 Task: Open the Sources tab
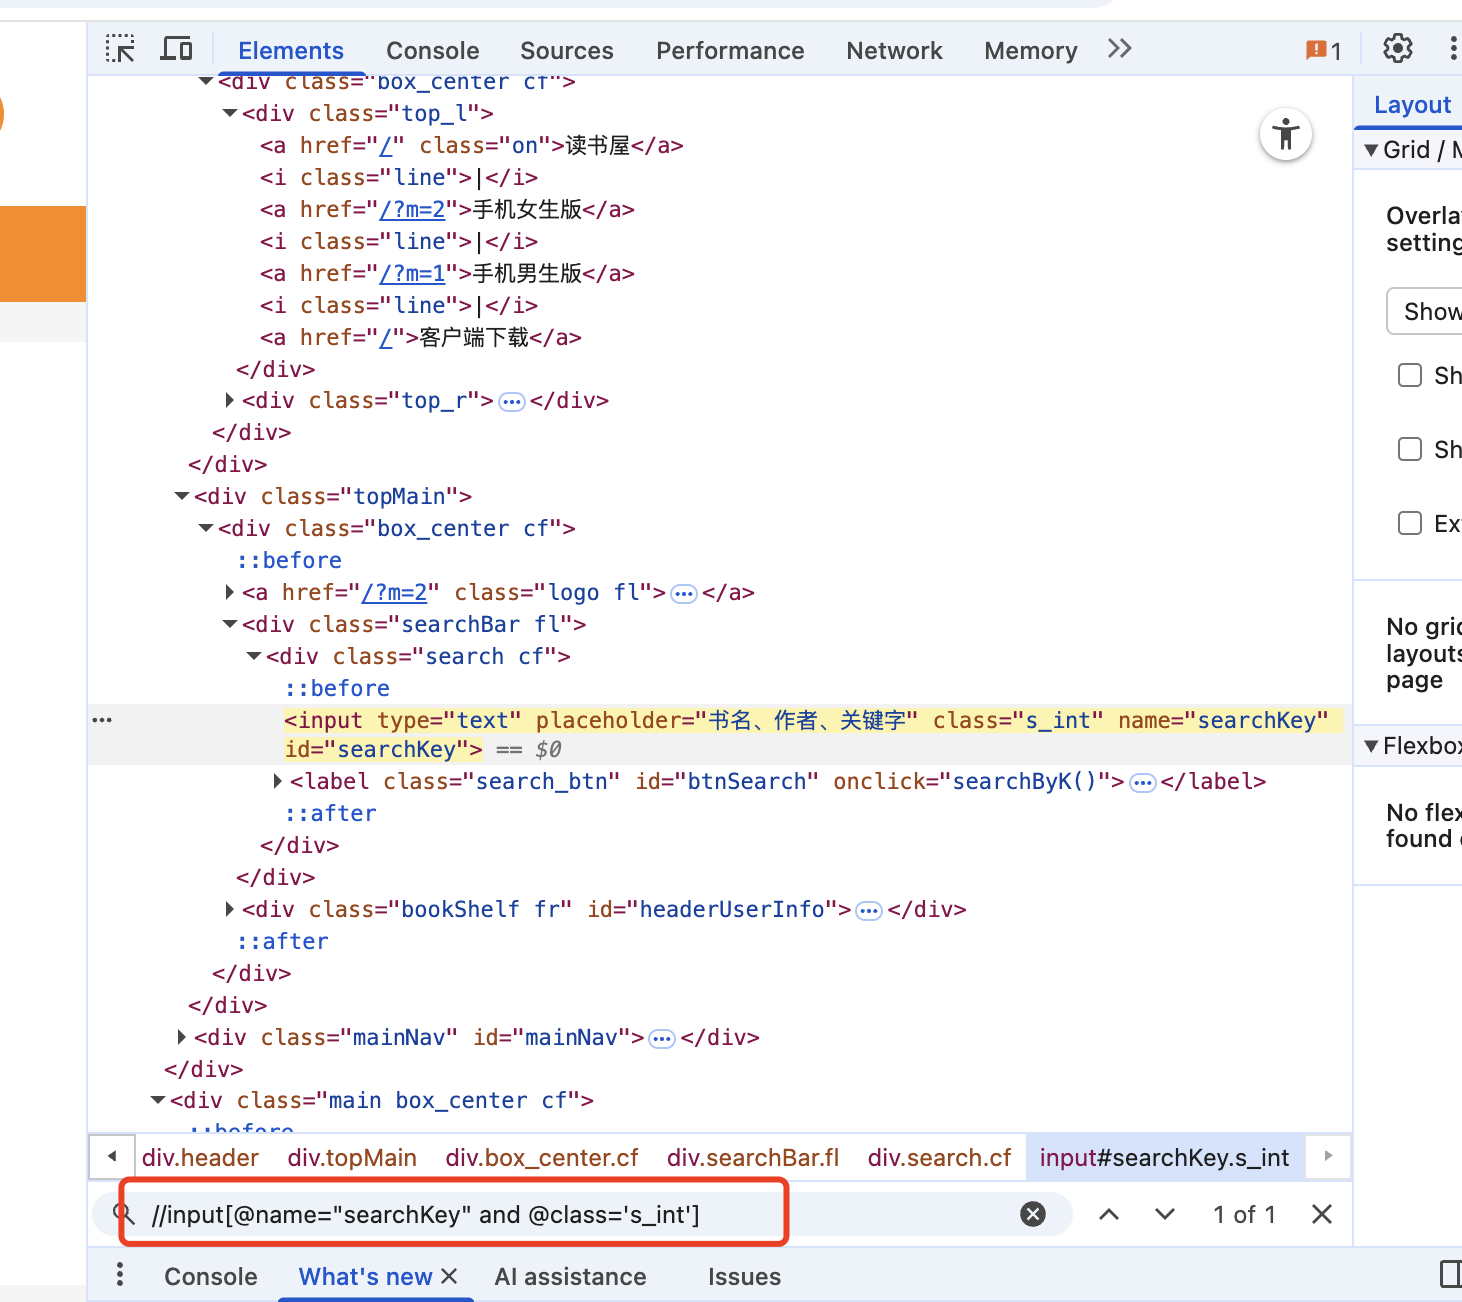point(567,51)
